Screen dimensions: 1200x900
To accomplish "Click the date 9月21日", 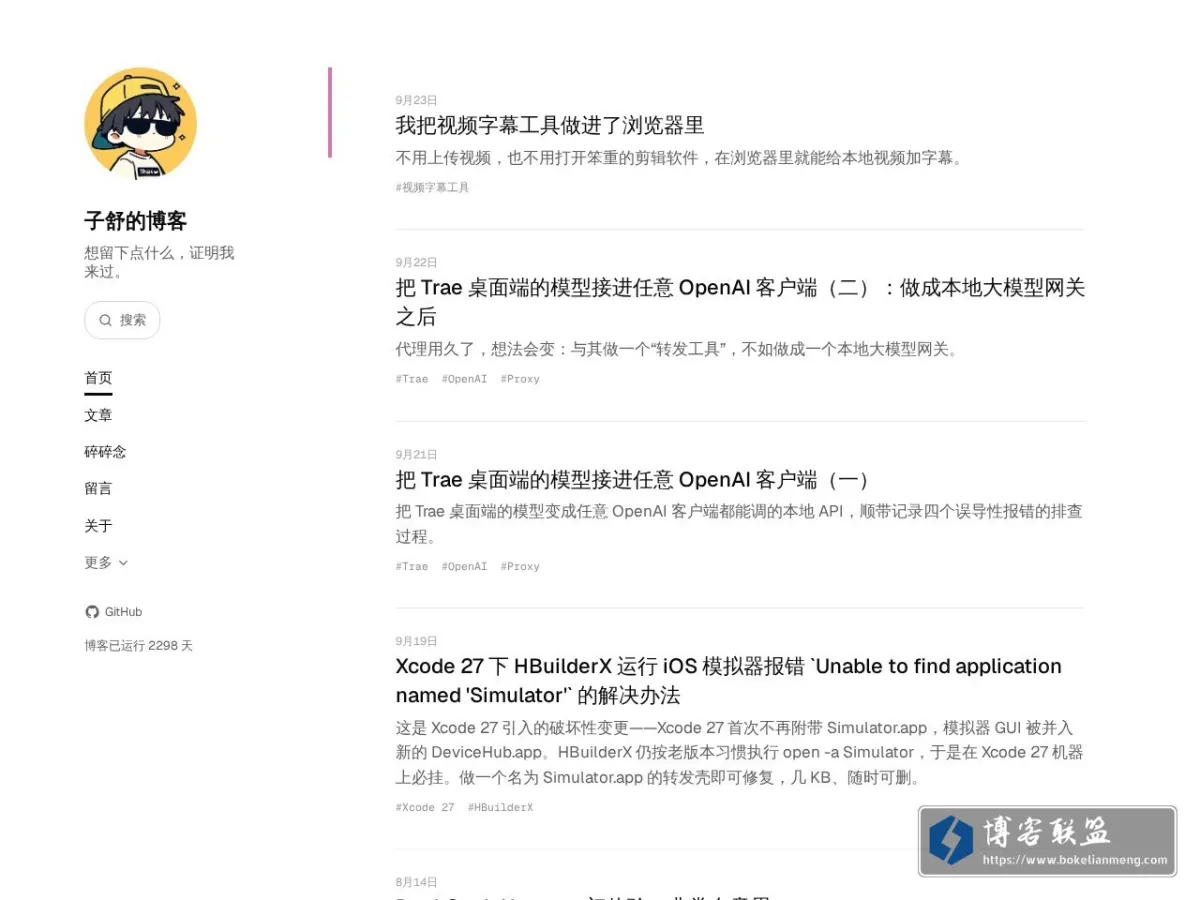I will [x=416, y=454].
